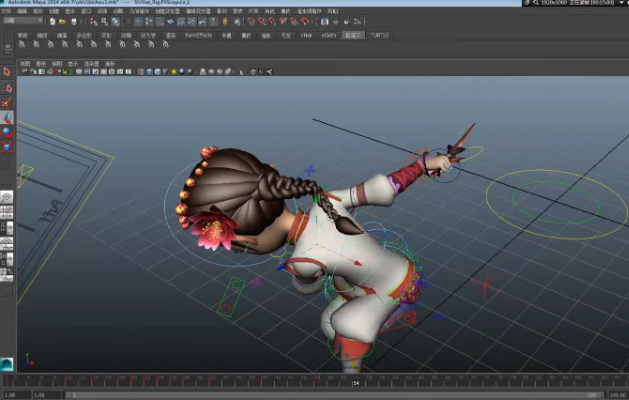Image resolution: width=629 pixels, height=400 pixels.
Task: Click the recorder magnifier icon
Action: (x=536, y=2)
